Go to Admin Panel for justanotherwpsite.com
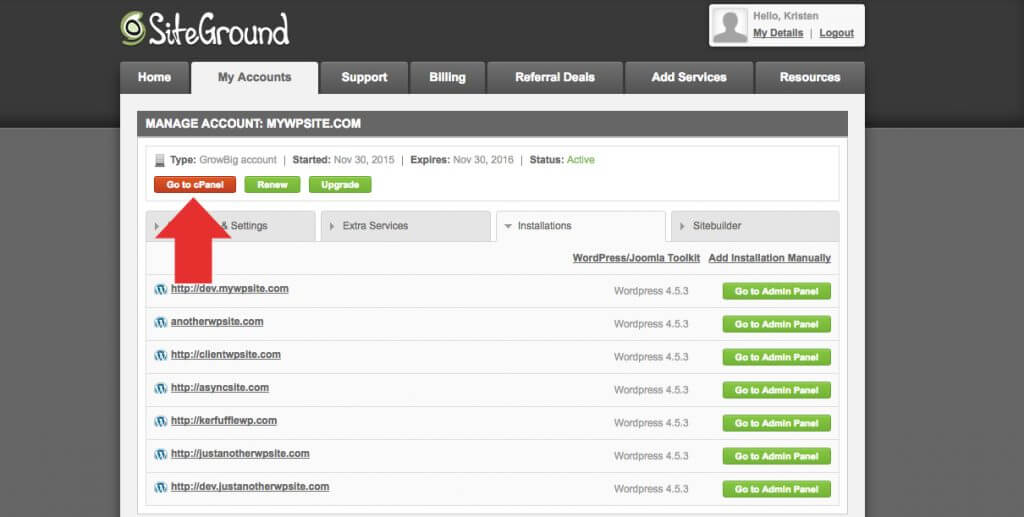1024x517 pixels. tap(776, 456)
